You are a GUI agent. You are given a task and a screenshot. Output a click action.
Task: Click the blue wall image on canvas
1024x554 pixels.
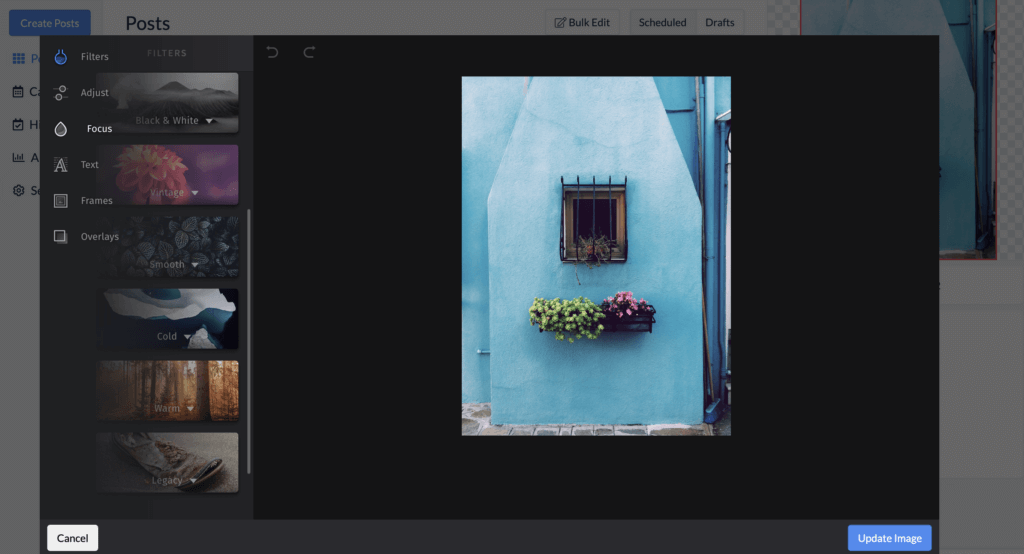click(596, 256)
